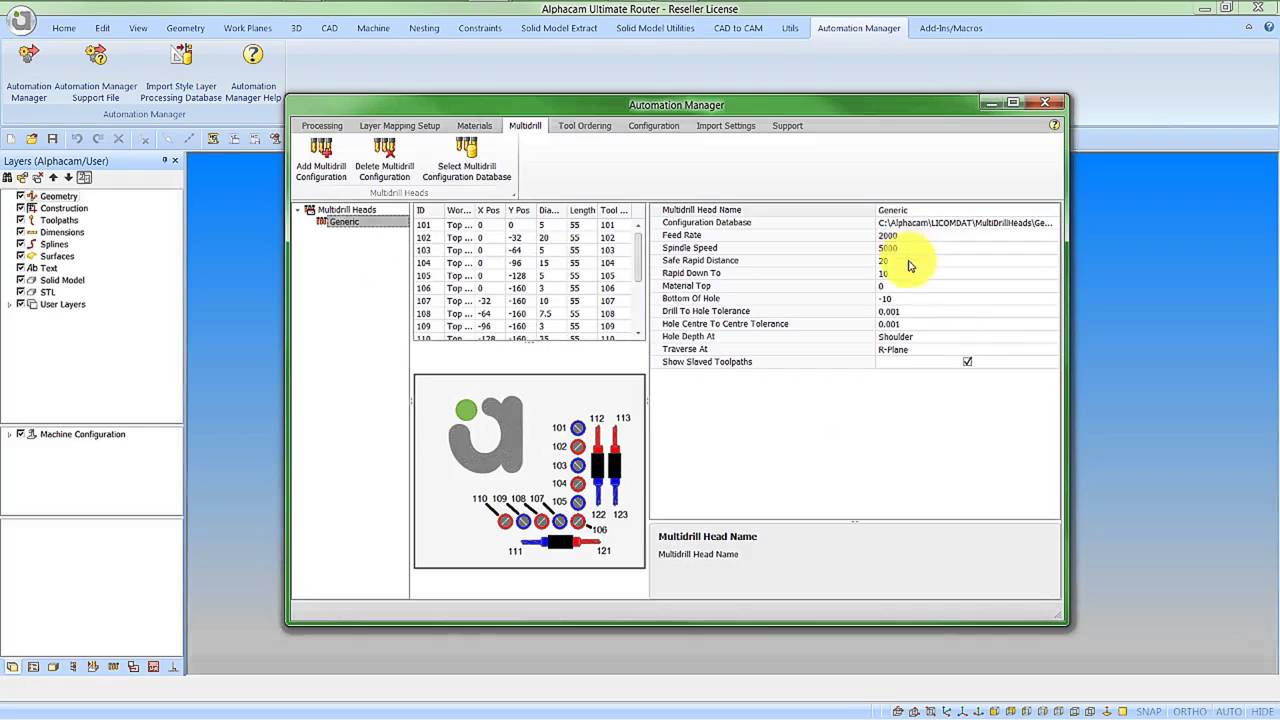This screenshot has width=1280, height=720.
Task: Click drill 101 in the multidrill head diagram
Action: pos(577,428)
